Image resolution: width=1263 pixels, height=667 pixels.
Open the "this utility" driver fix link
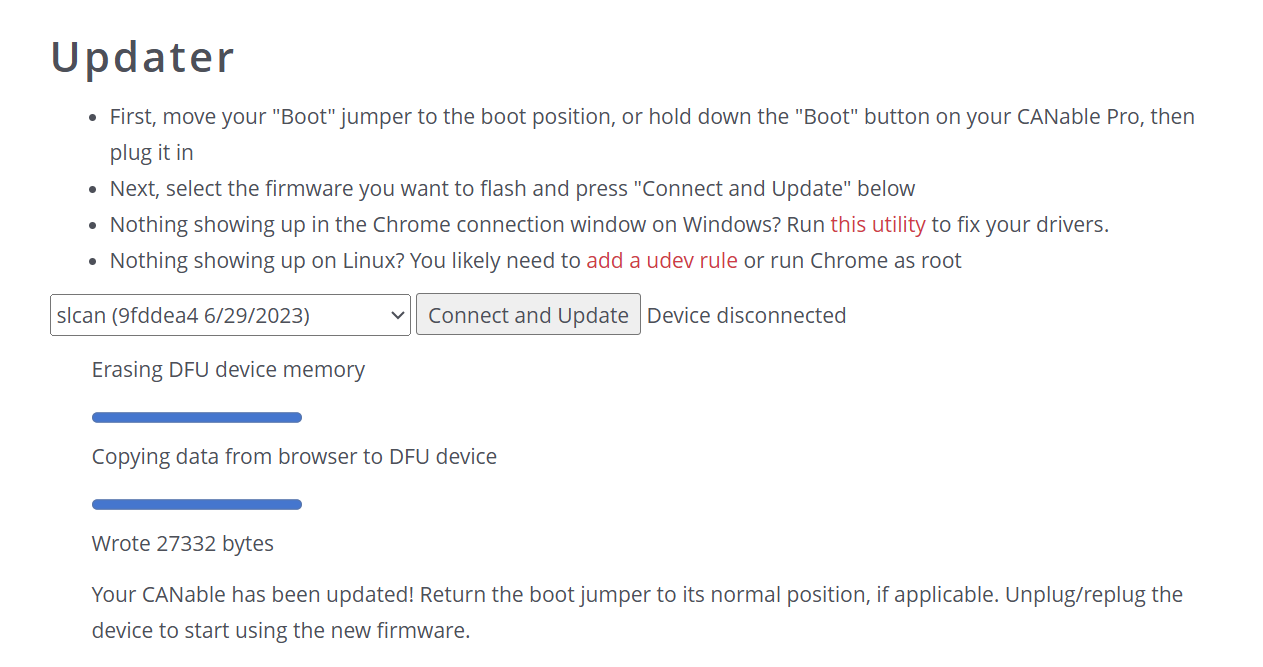[x=877, y=224]
